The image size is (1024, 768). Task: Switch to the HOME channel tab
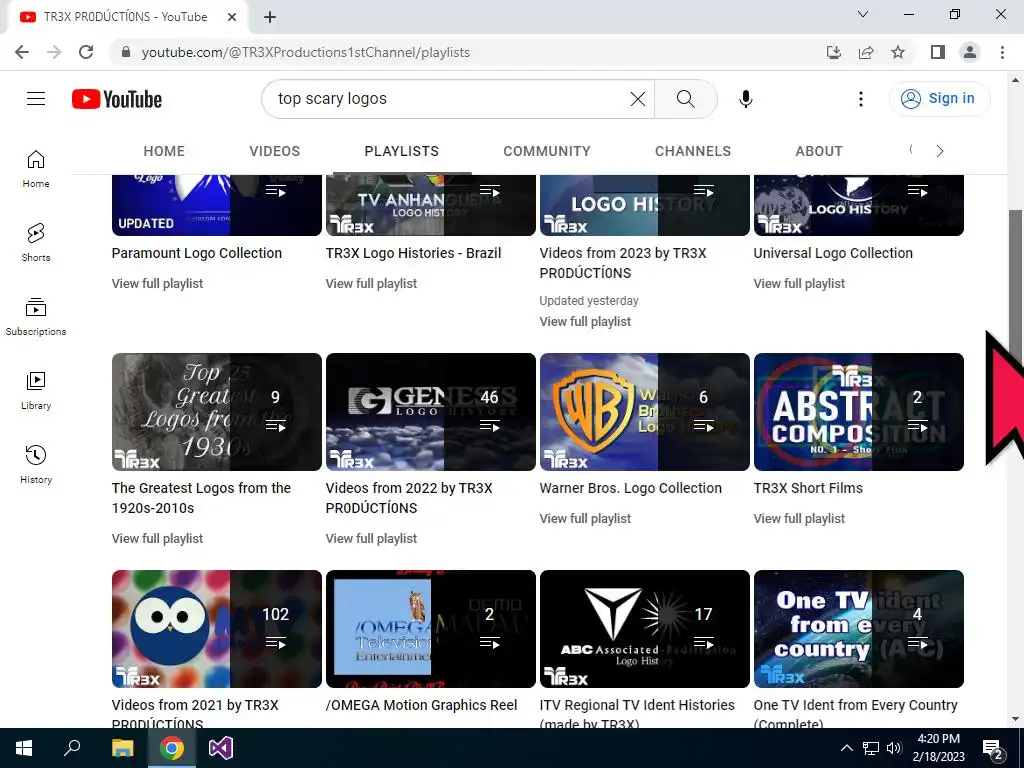[x=164, y=151]
